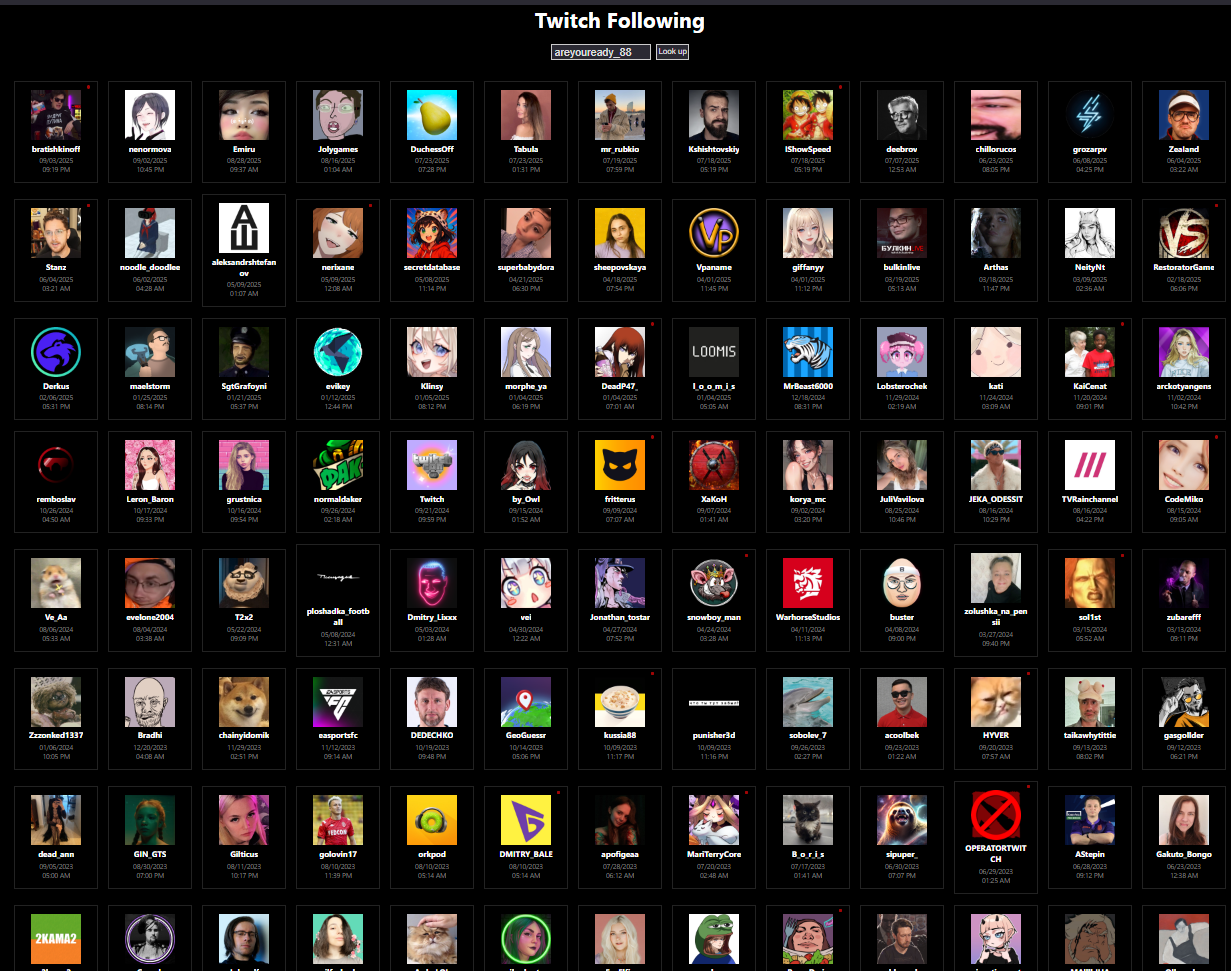The width and height of the screenshot is (1231, 971).
Task: Open GeoGuessr map pin logo
Action: (526, 702)
